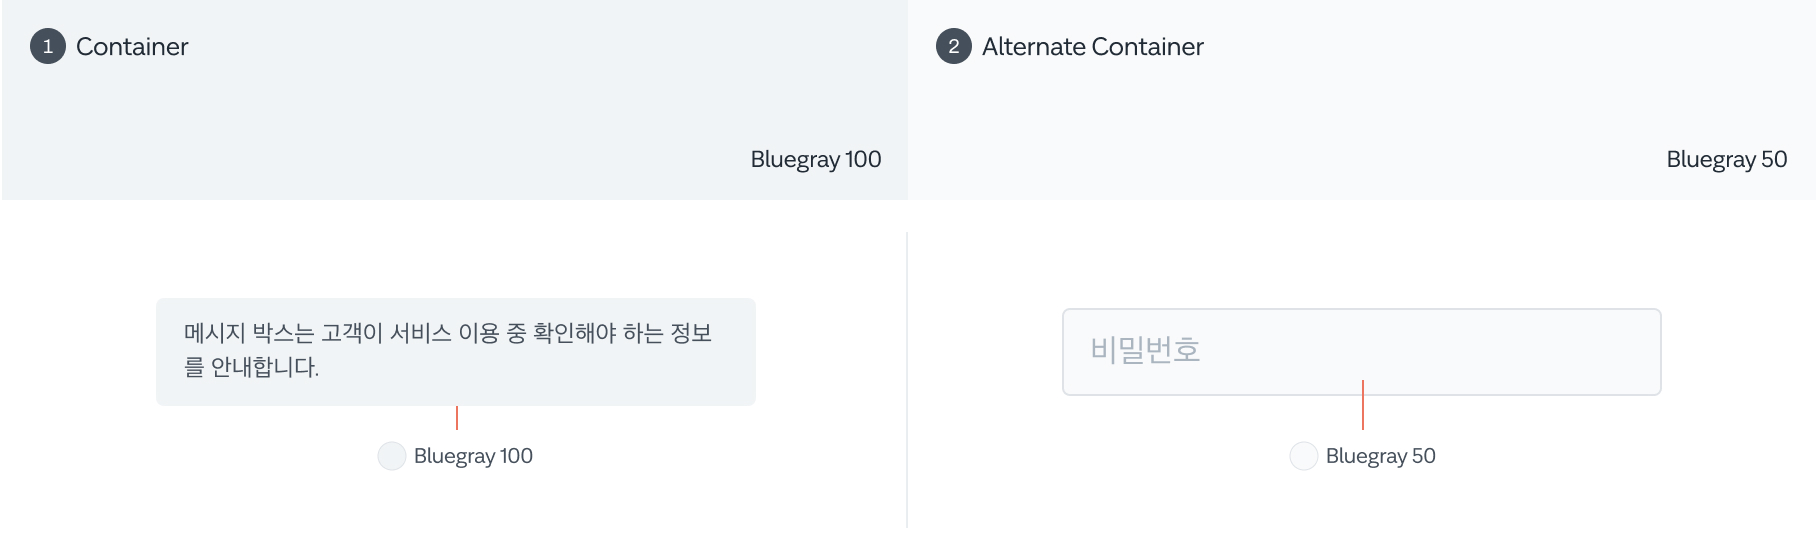This screenshot has width=1816, height=560.
Task: Click the 비밀번호 placeholder text
Action: coord(1145,350)
